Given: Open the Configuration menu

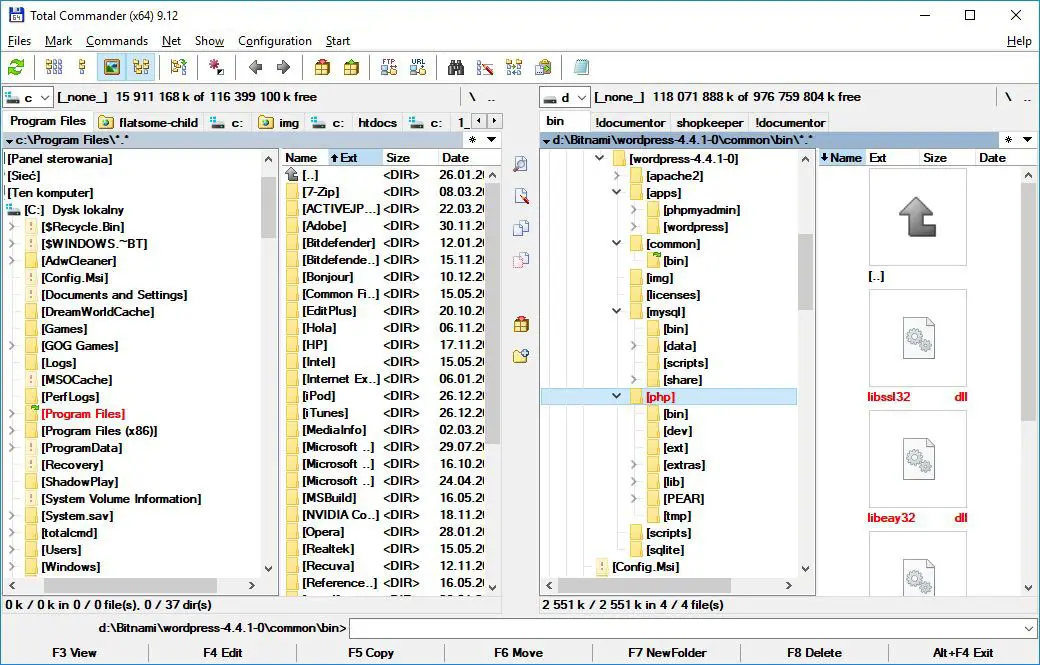Looking at the screenshot, I should click(x=275, y=41).
